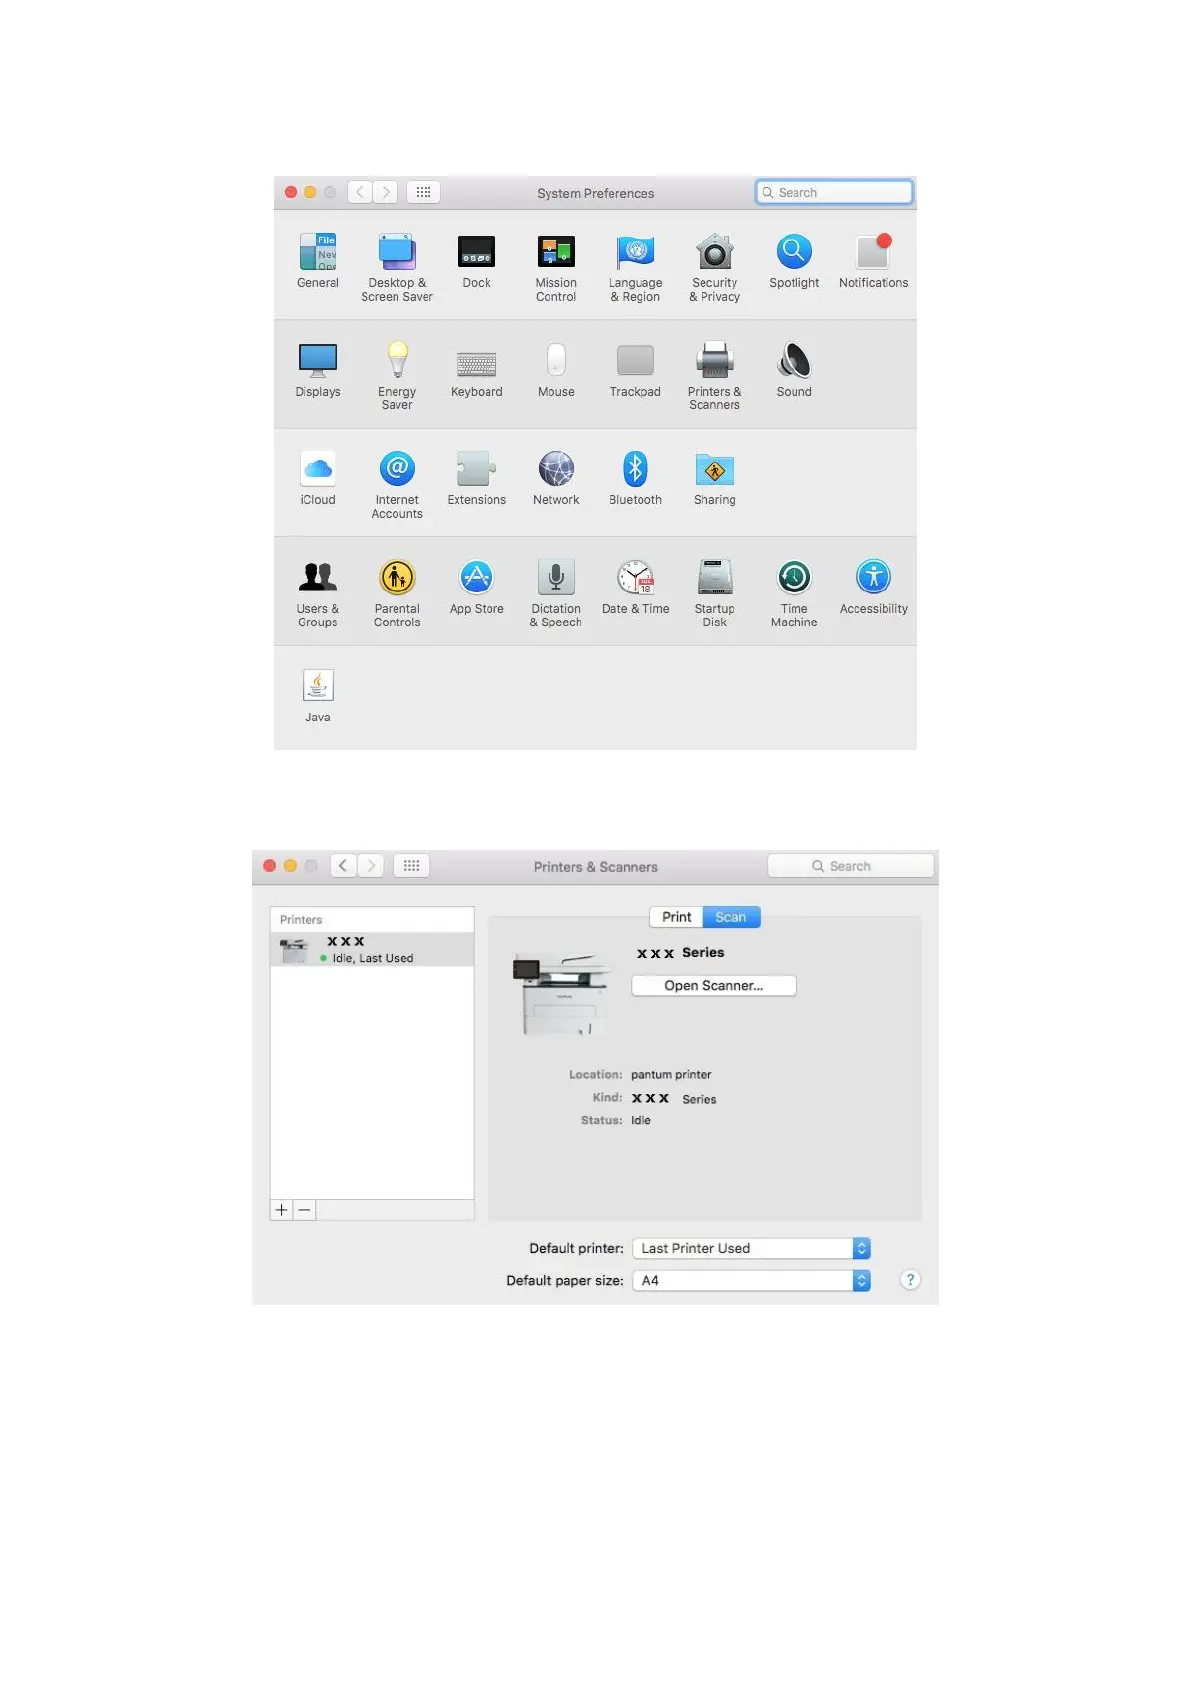Open the Default printer dropdown
This screenshot has width=1191, height=1684.
tap(752, 1248)
